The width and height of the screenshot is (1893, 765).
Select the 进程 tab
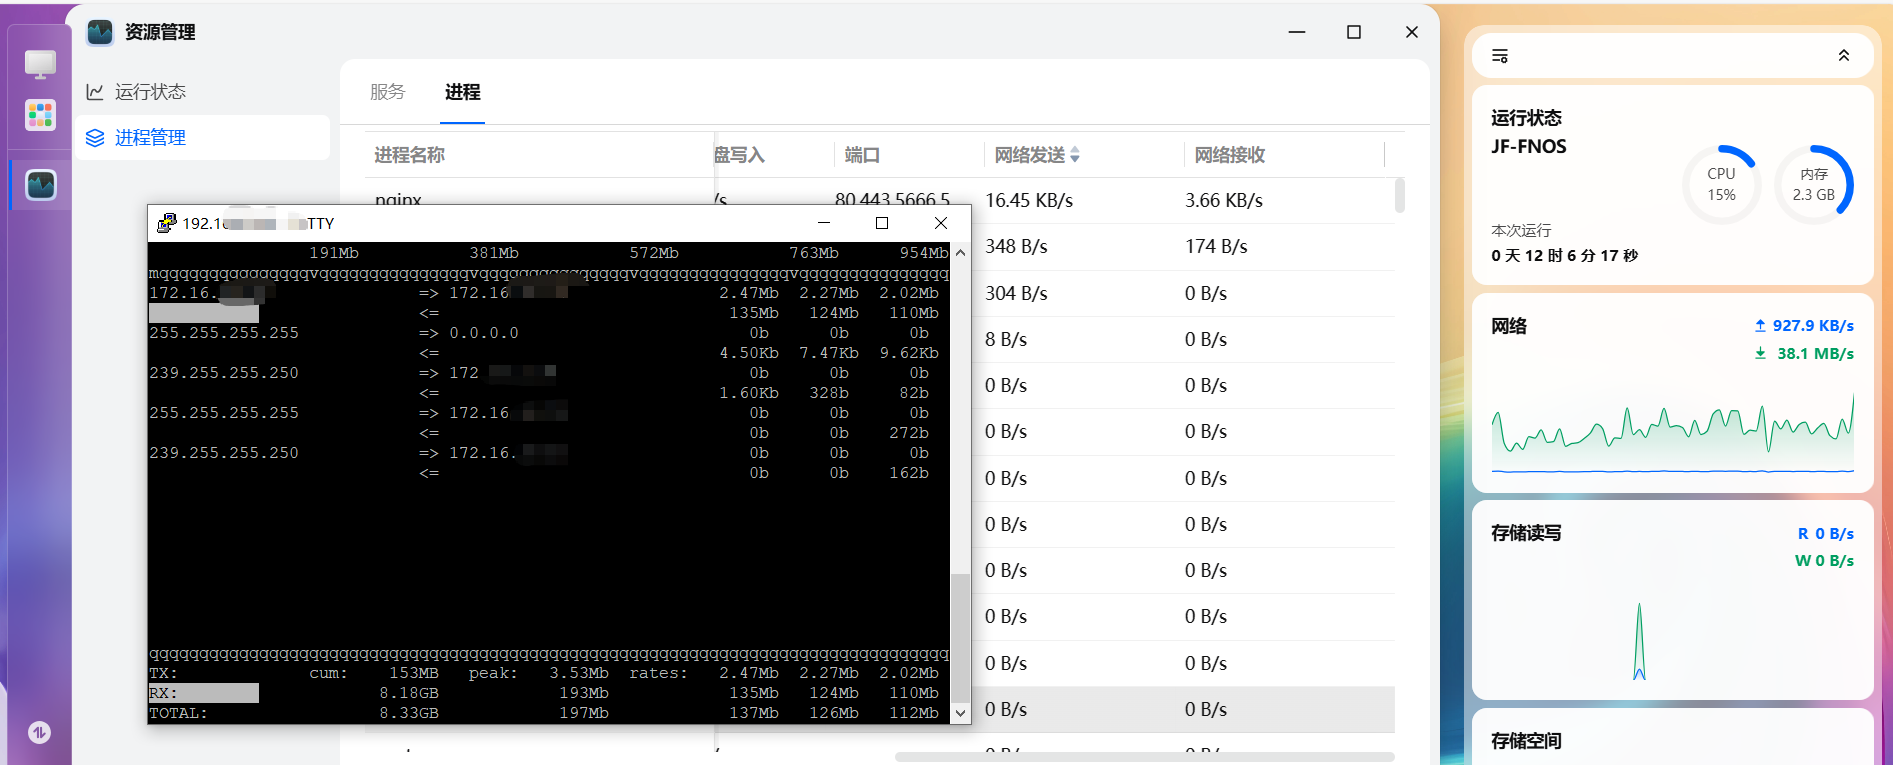[x=462, y=92]
